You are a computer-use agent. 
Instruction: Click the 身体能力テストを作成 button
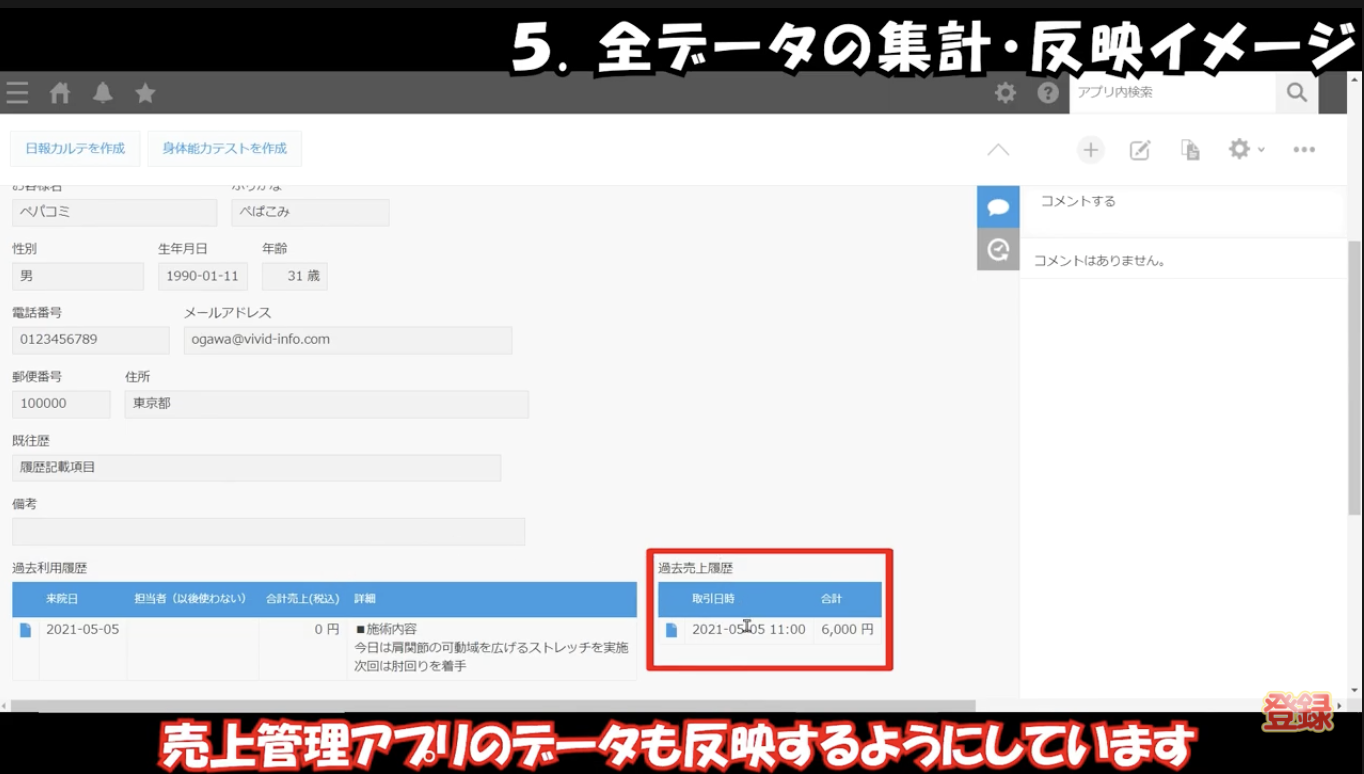tap(224, 148)
